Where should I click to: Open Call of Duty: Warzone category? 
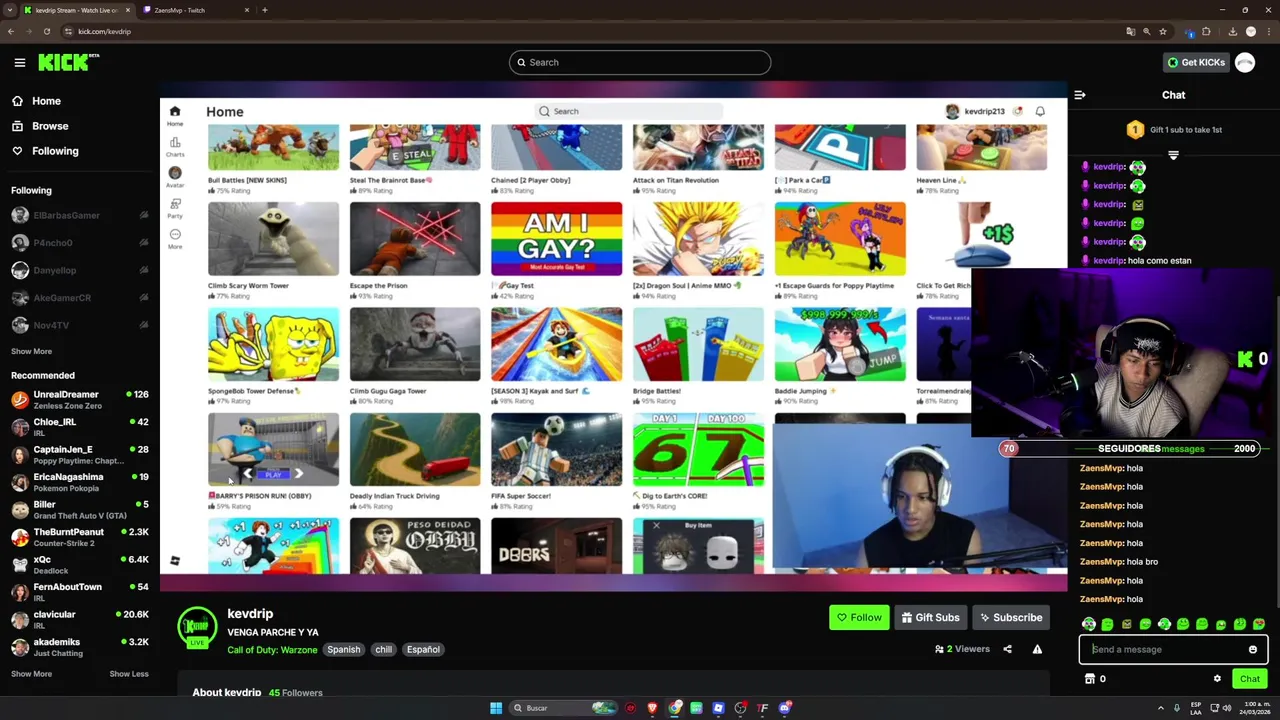click(272, 650)
